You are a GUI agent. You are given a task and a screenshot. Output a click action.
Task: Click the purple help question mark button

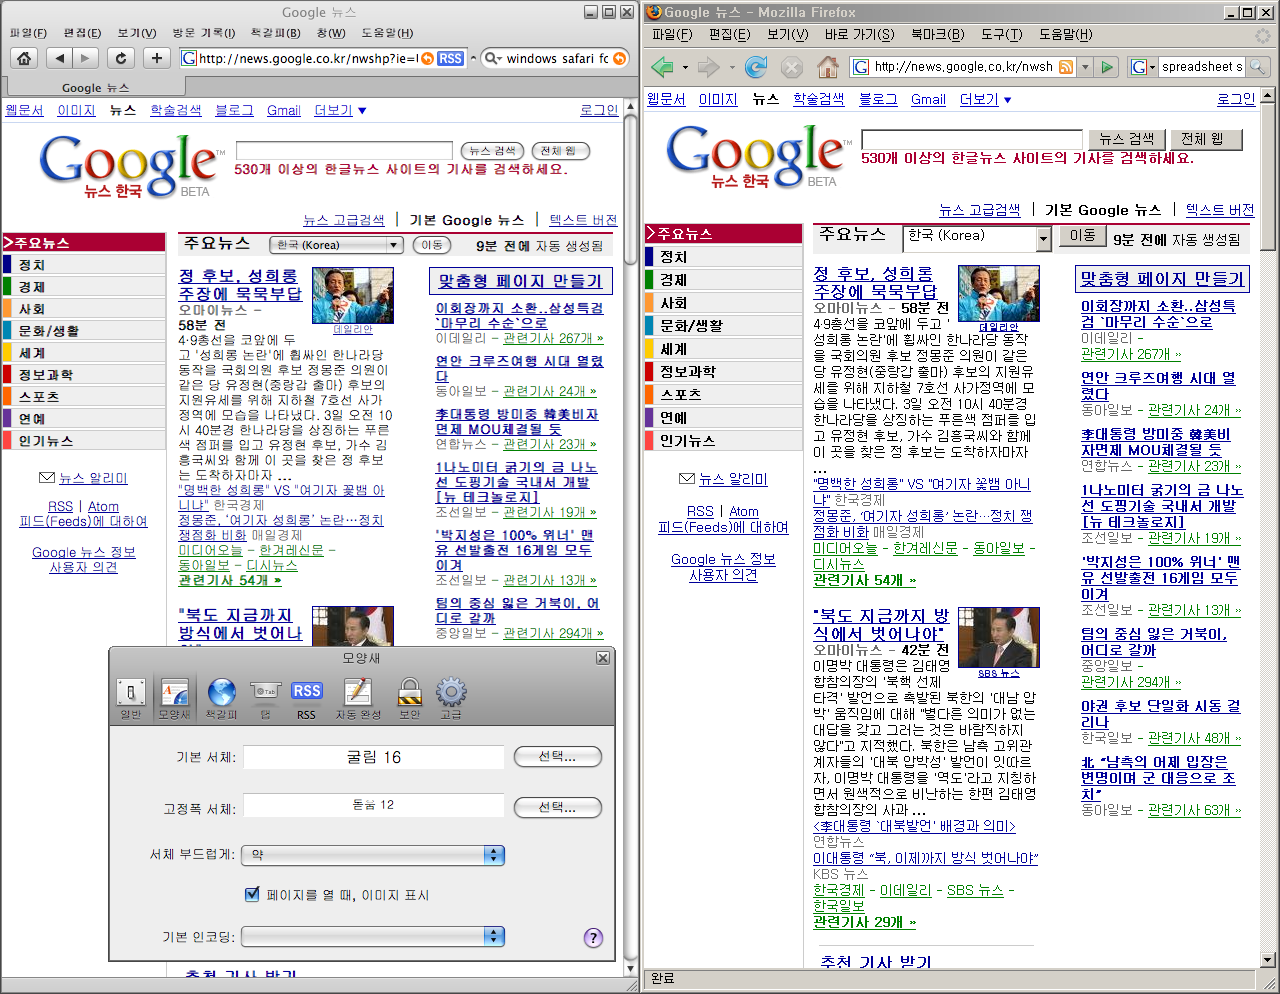593,938
